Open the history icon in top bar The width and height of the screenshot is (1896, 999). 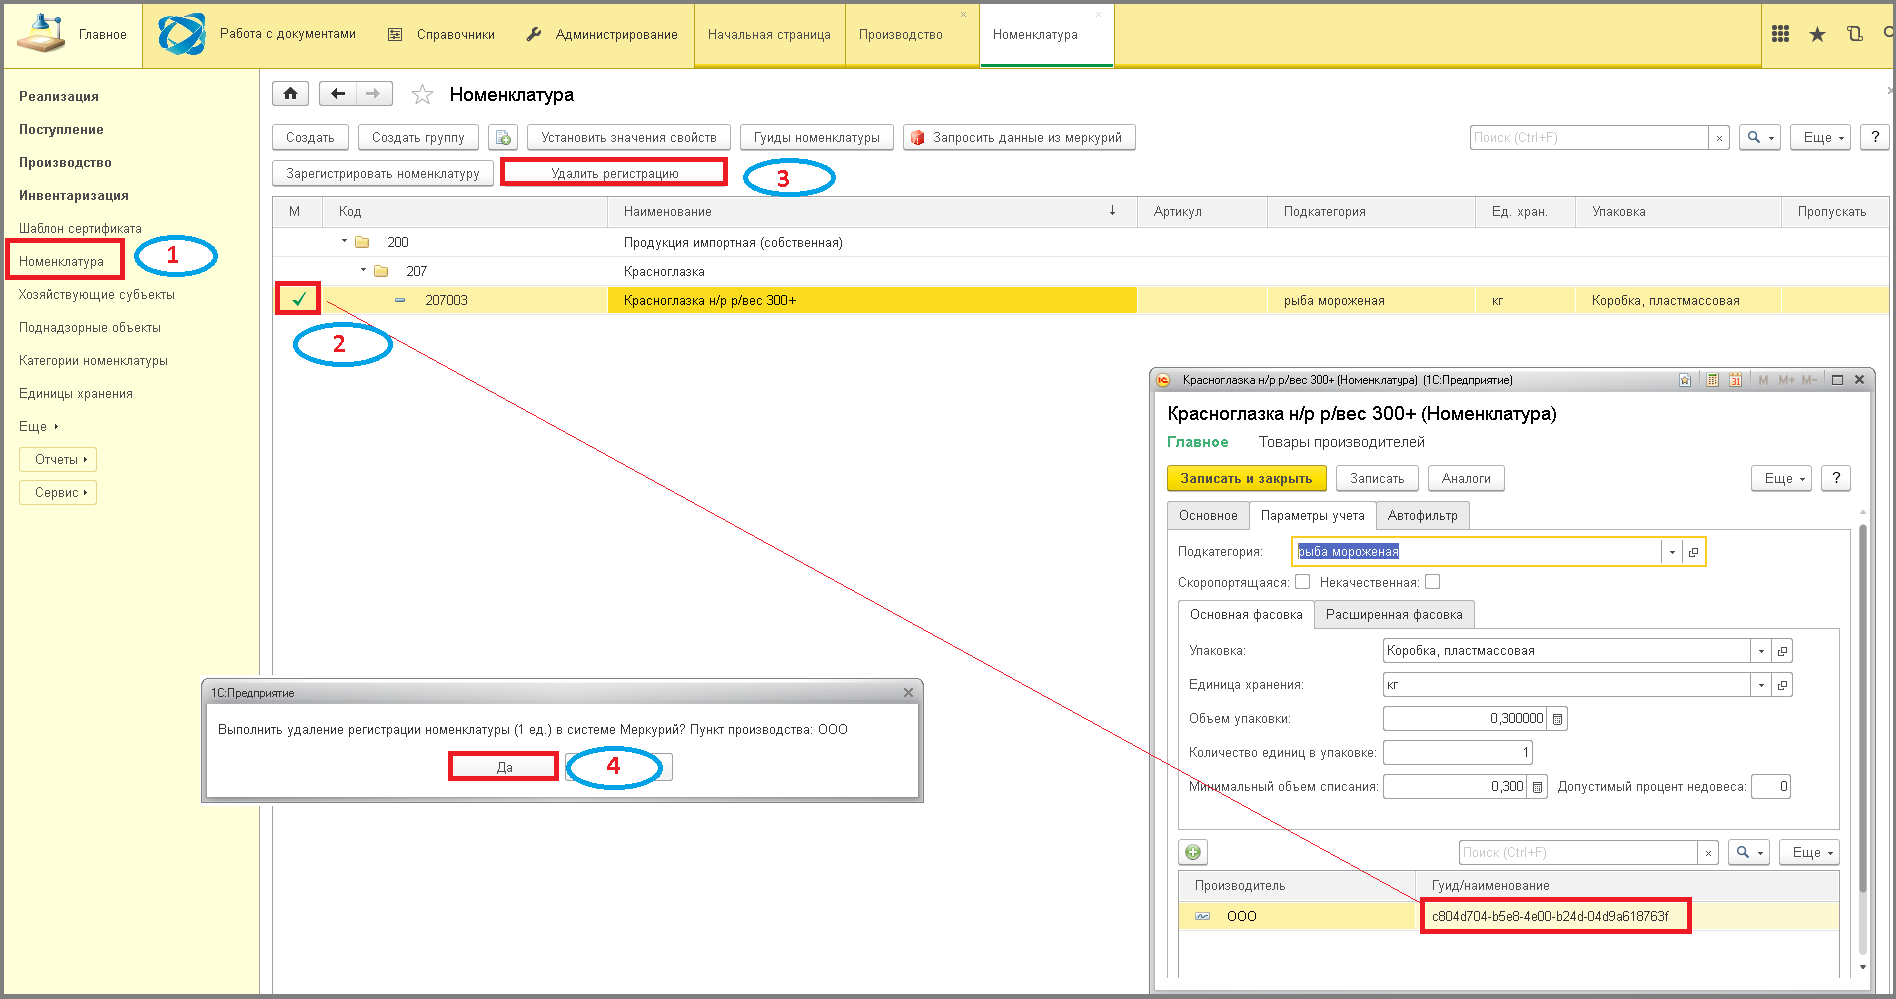click(1854, 34)
